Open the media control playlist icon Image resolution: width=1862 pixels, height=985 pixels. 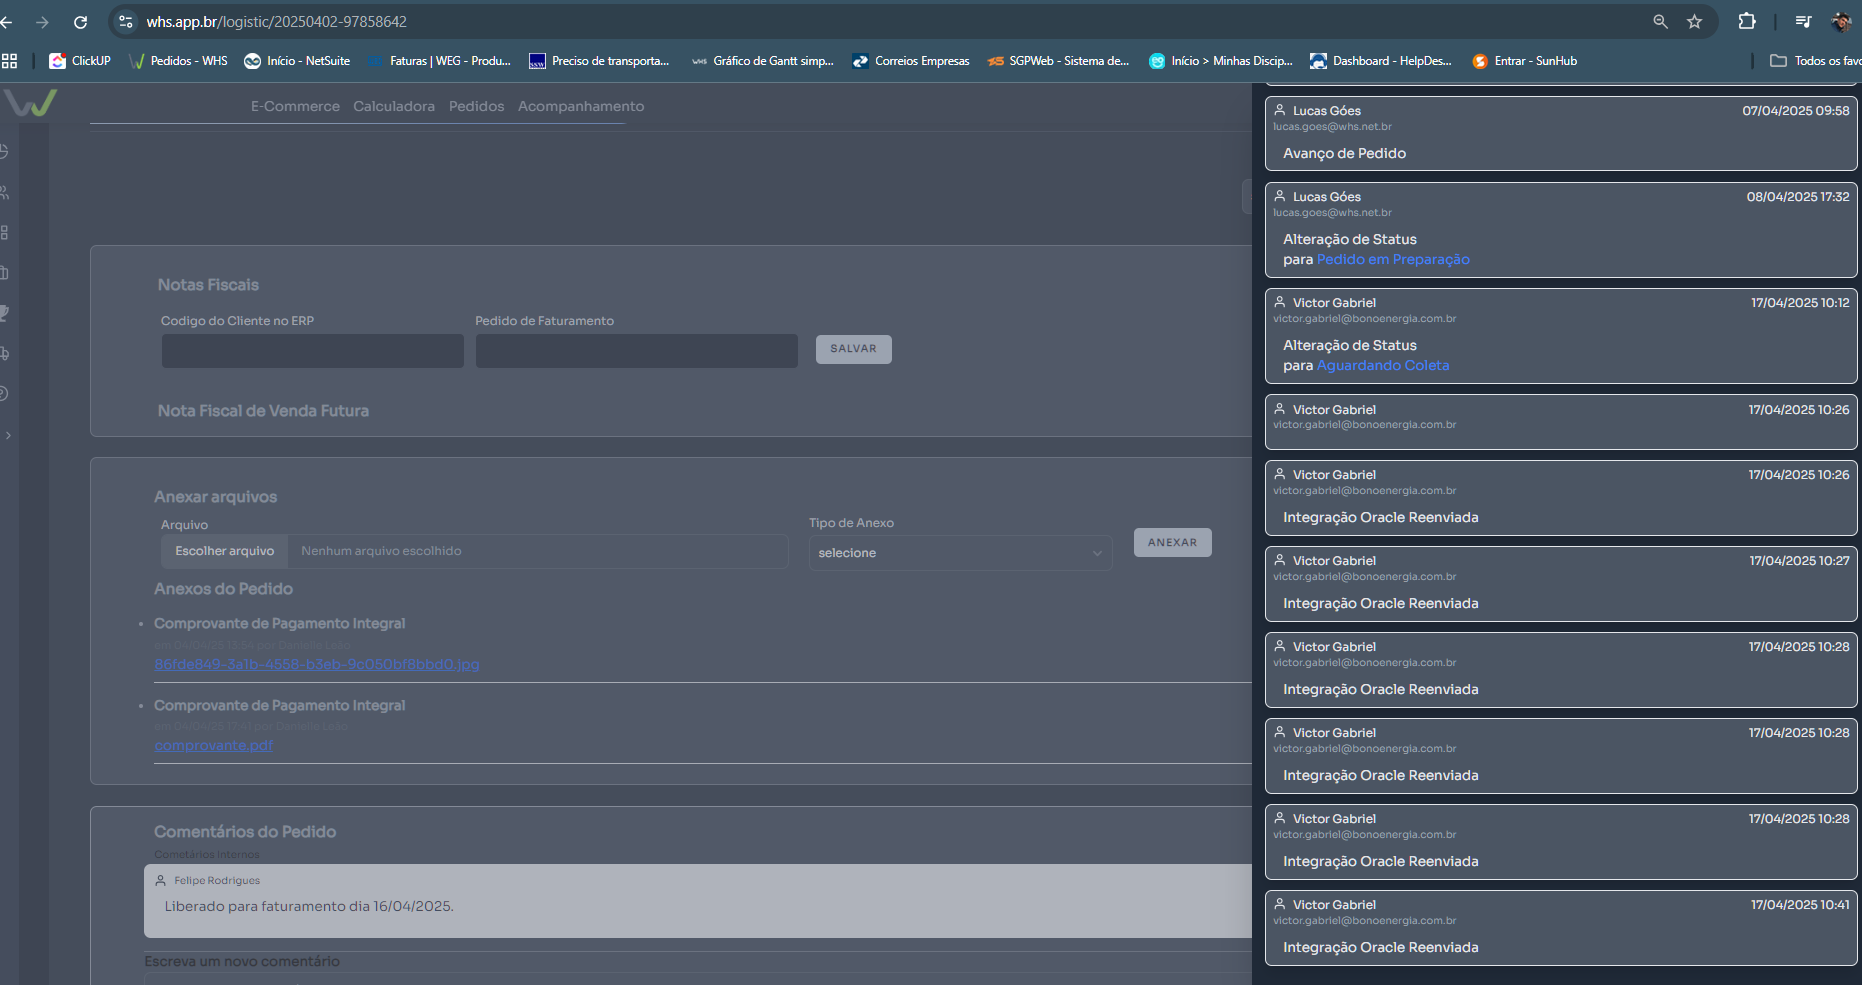(x=1803, y=21)
